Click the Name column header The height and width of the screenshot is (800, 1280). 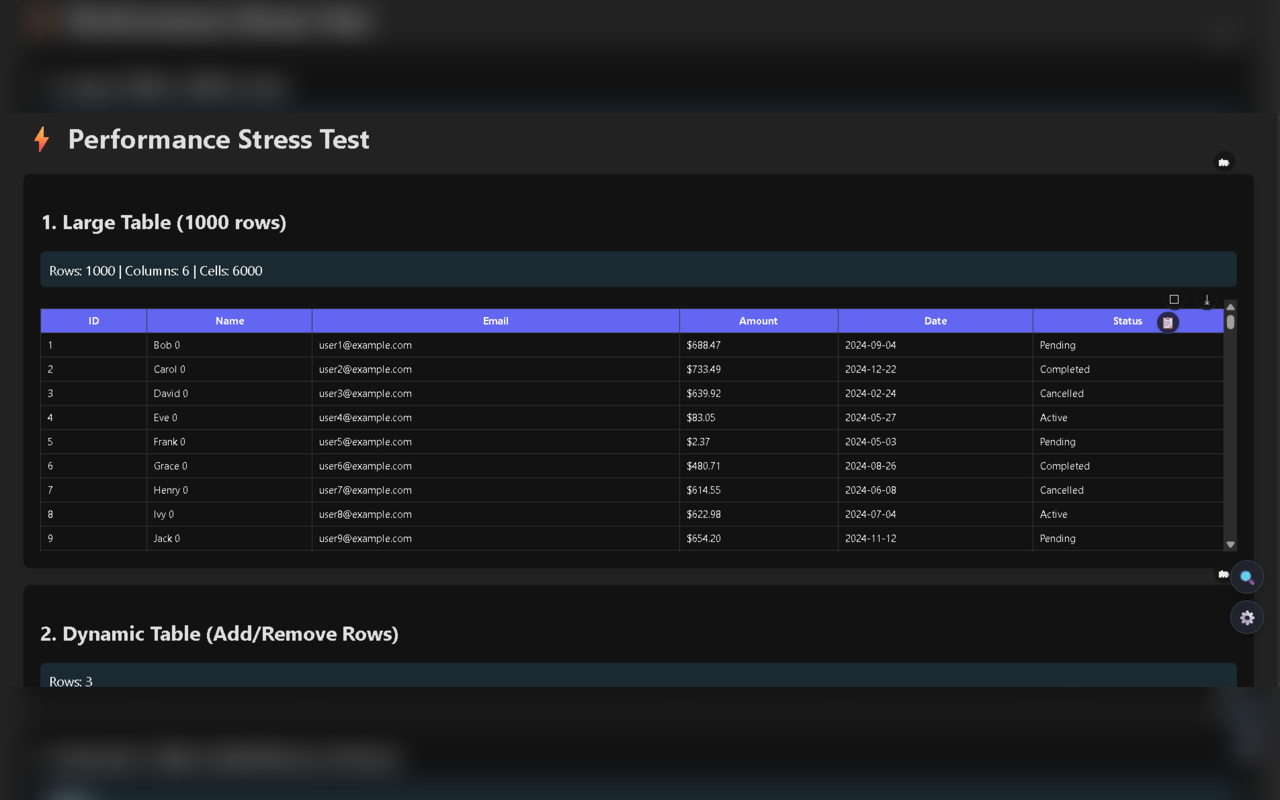(229, 321)
